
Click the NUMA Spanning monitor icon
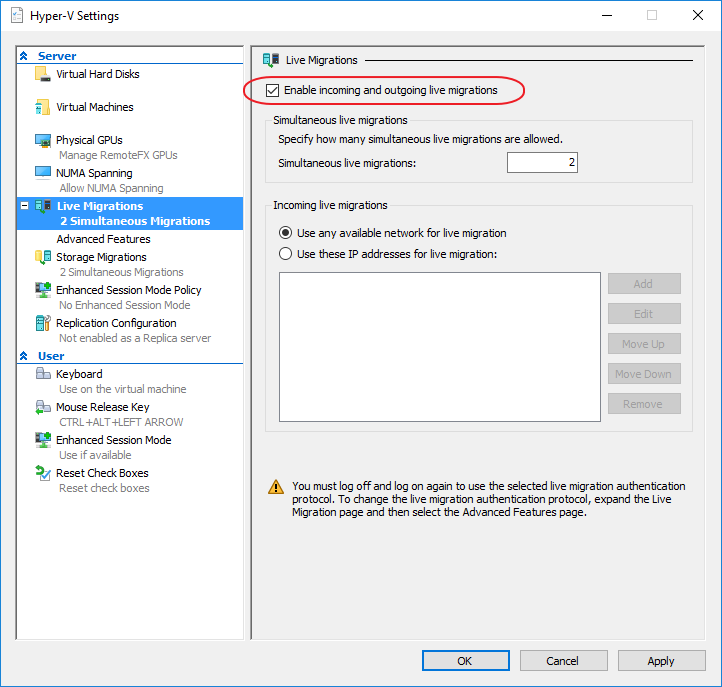pos(43,173)
